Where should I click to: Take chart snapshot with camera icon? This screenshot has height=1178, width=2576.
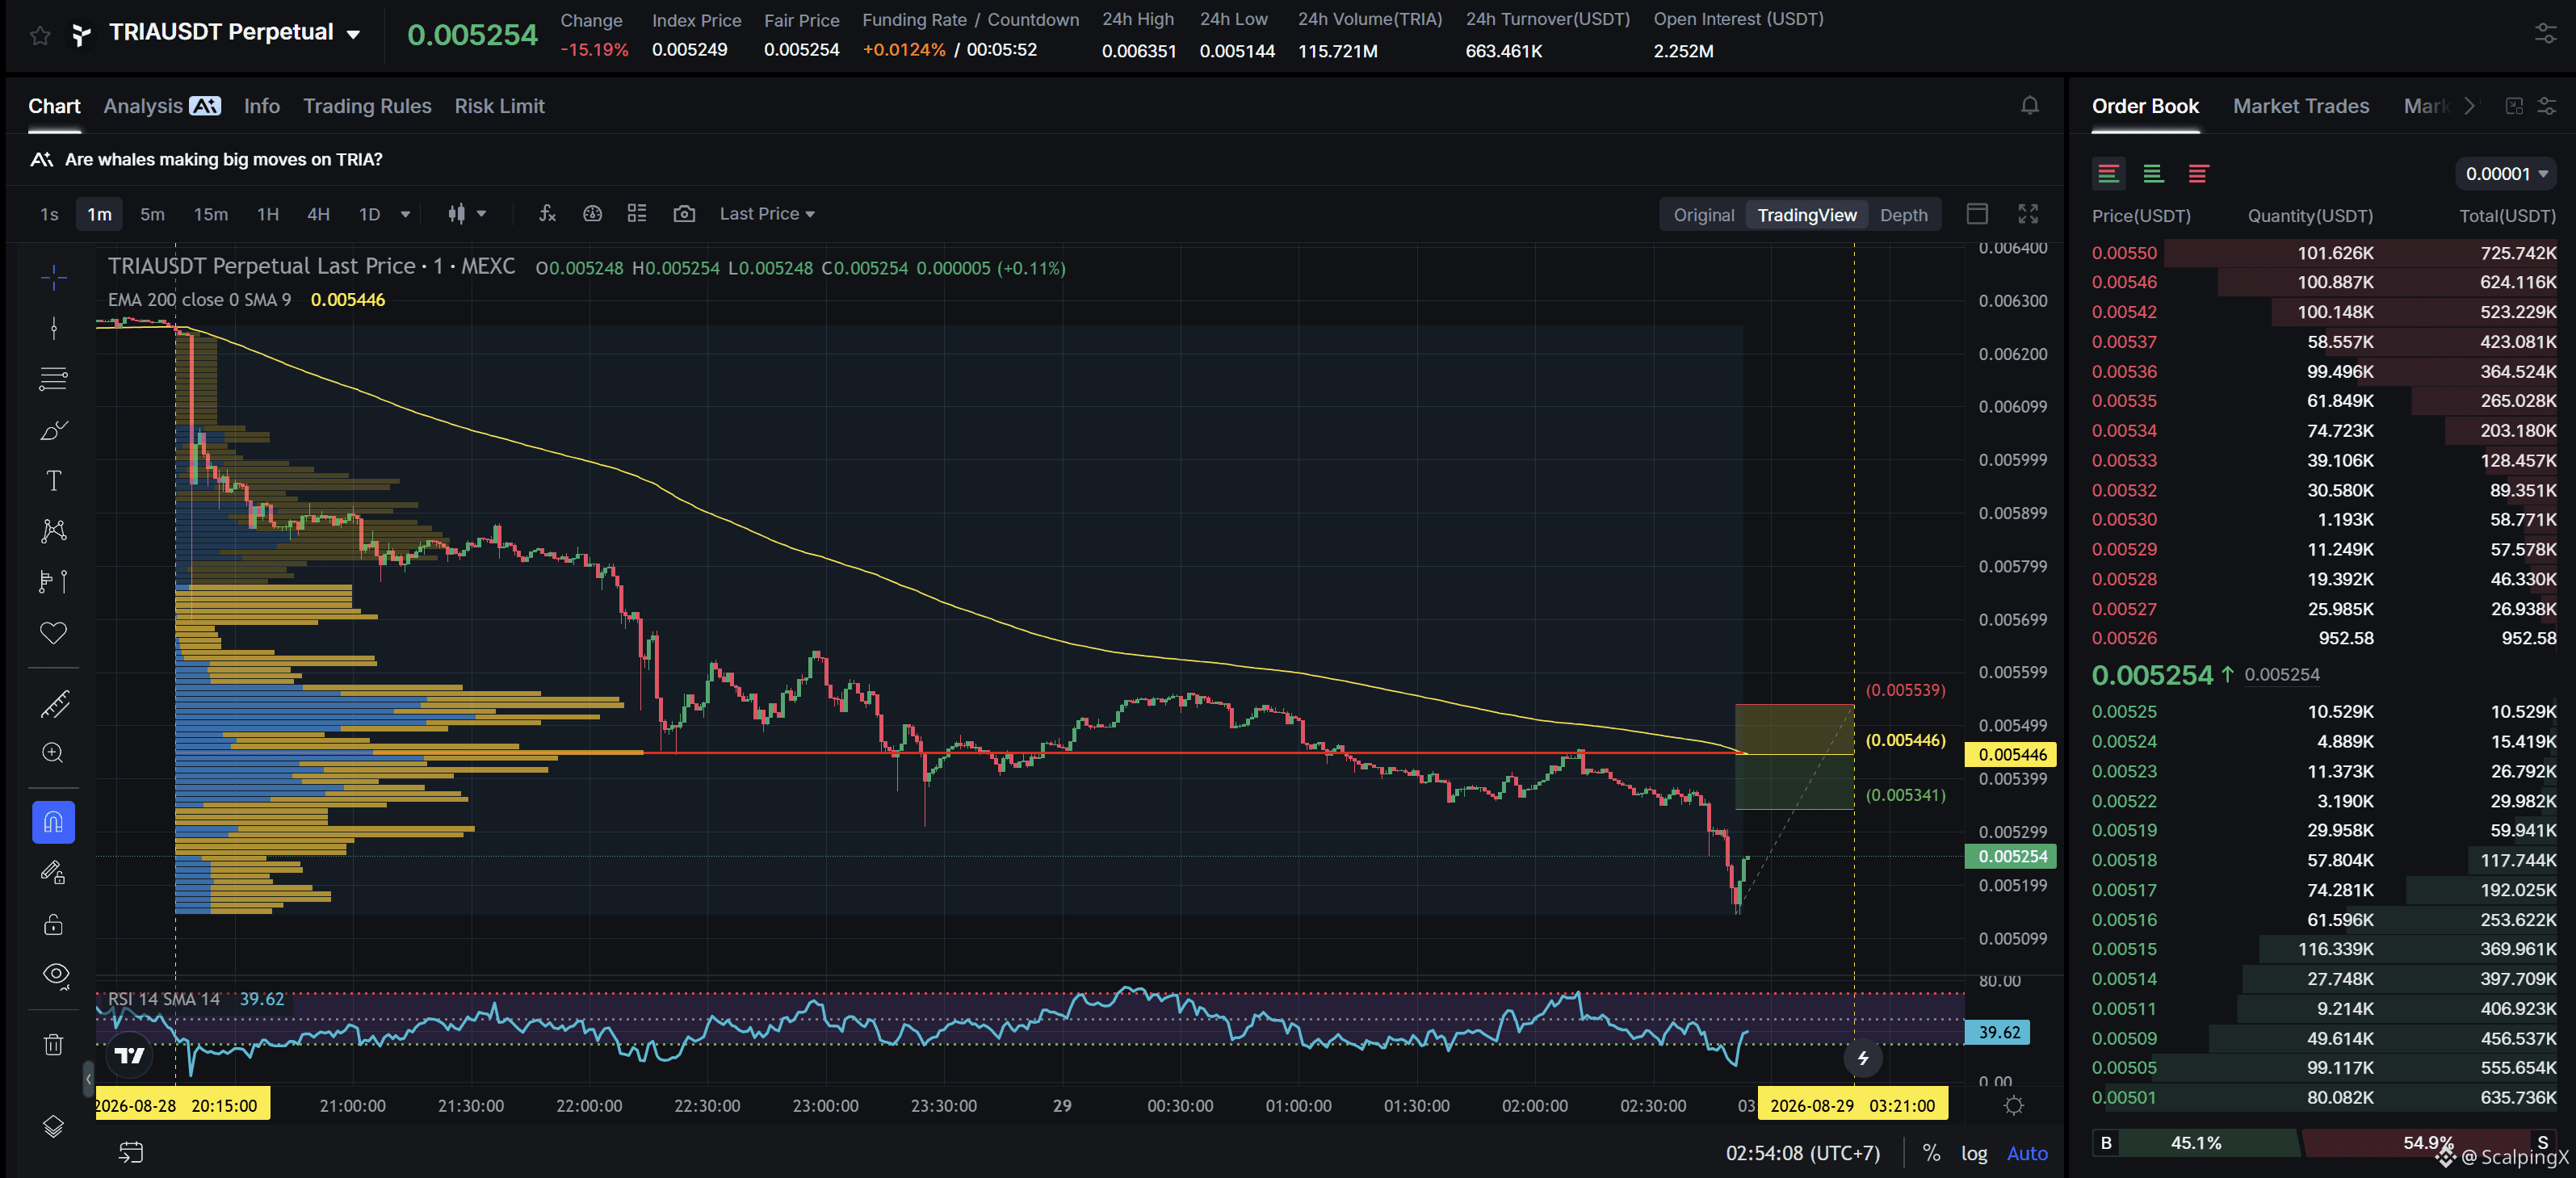(x=684, y=213)
